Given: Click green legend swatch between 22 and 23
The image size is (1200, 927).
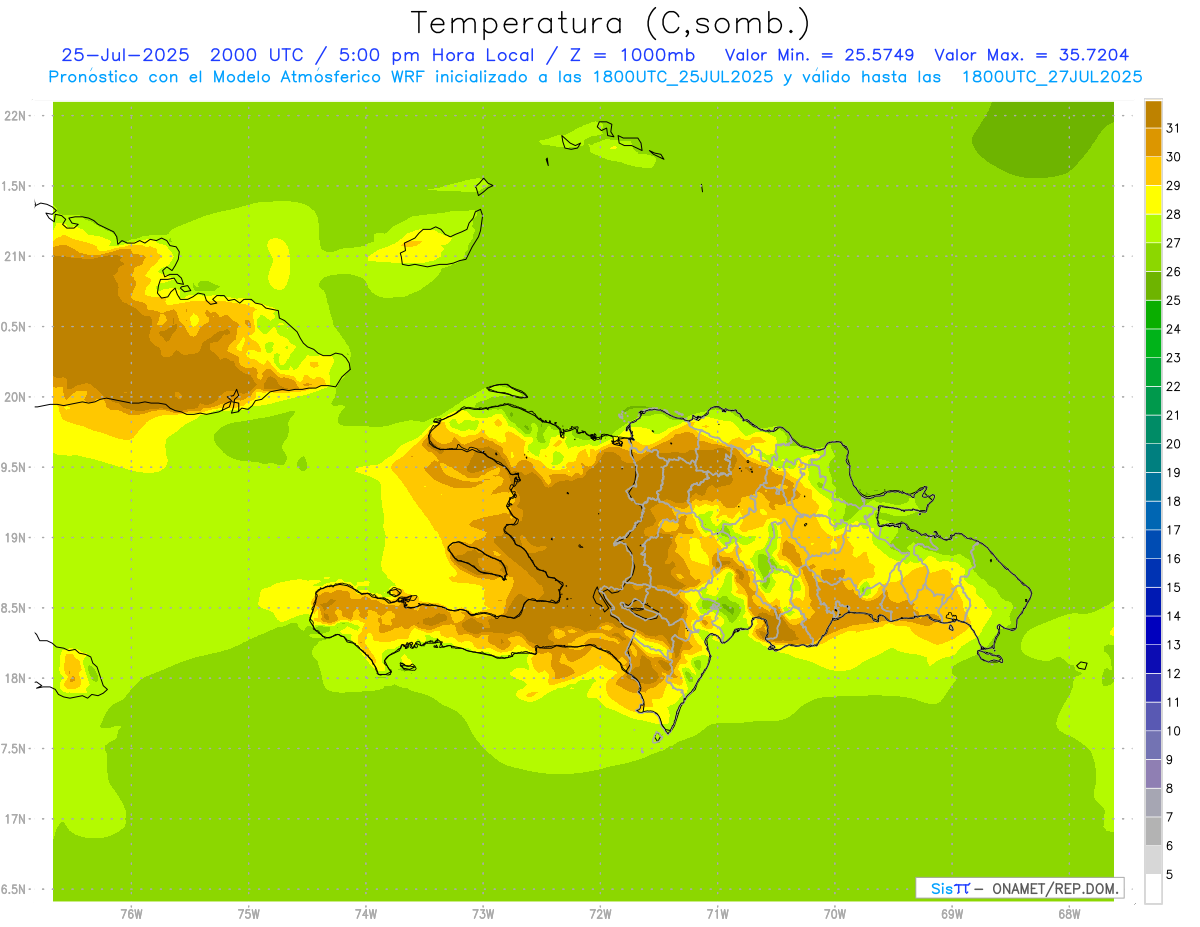Looking at the screenshot, I should 1153,372.
